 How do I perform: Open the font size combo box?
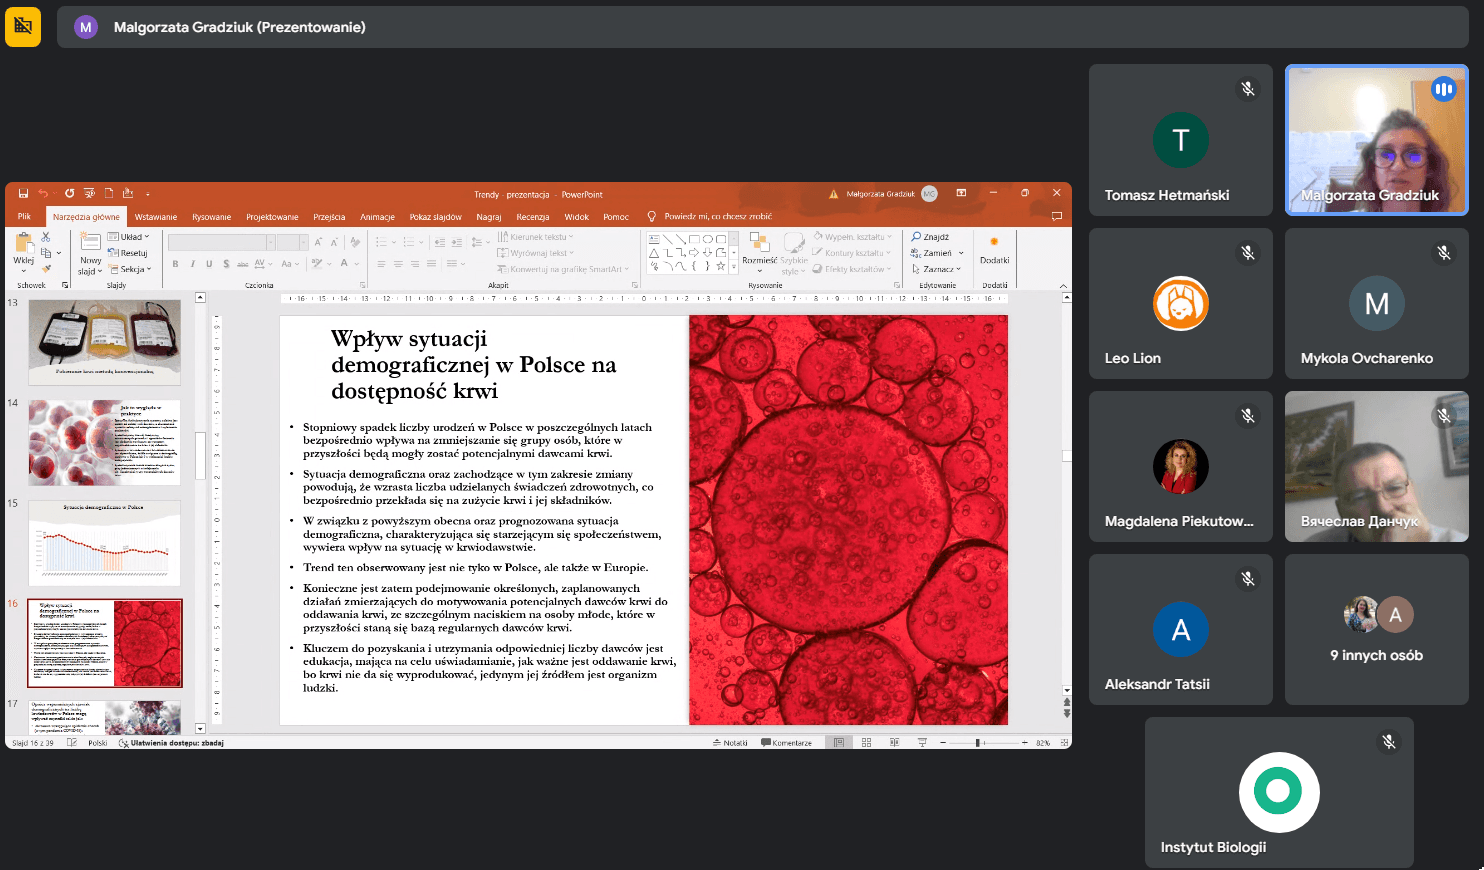[x=292, y=243]
